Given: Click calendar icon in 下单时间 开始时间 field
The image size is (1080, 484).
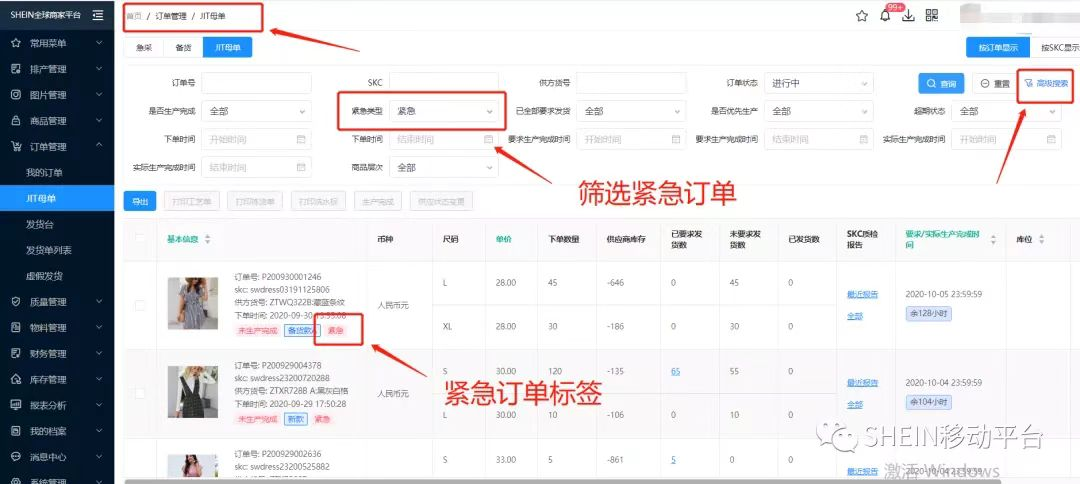Looking at the screenshot, I should tap(301, 139).
